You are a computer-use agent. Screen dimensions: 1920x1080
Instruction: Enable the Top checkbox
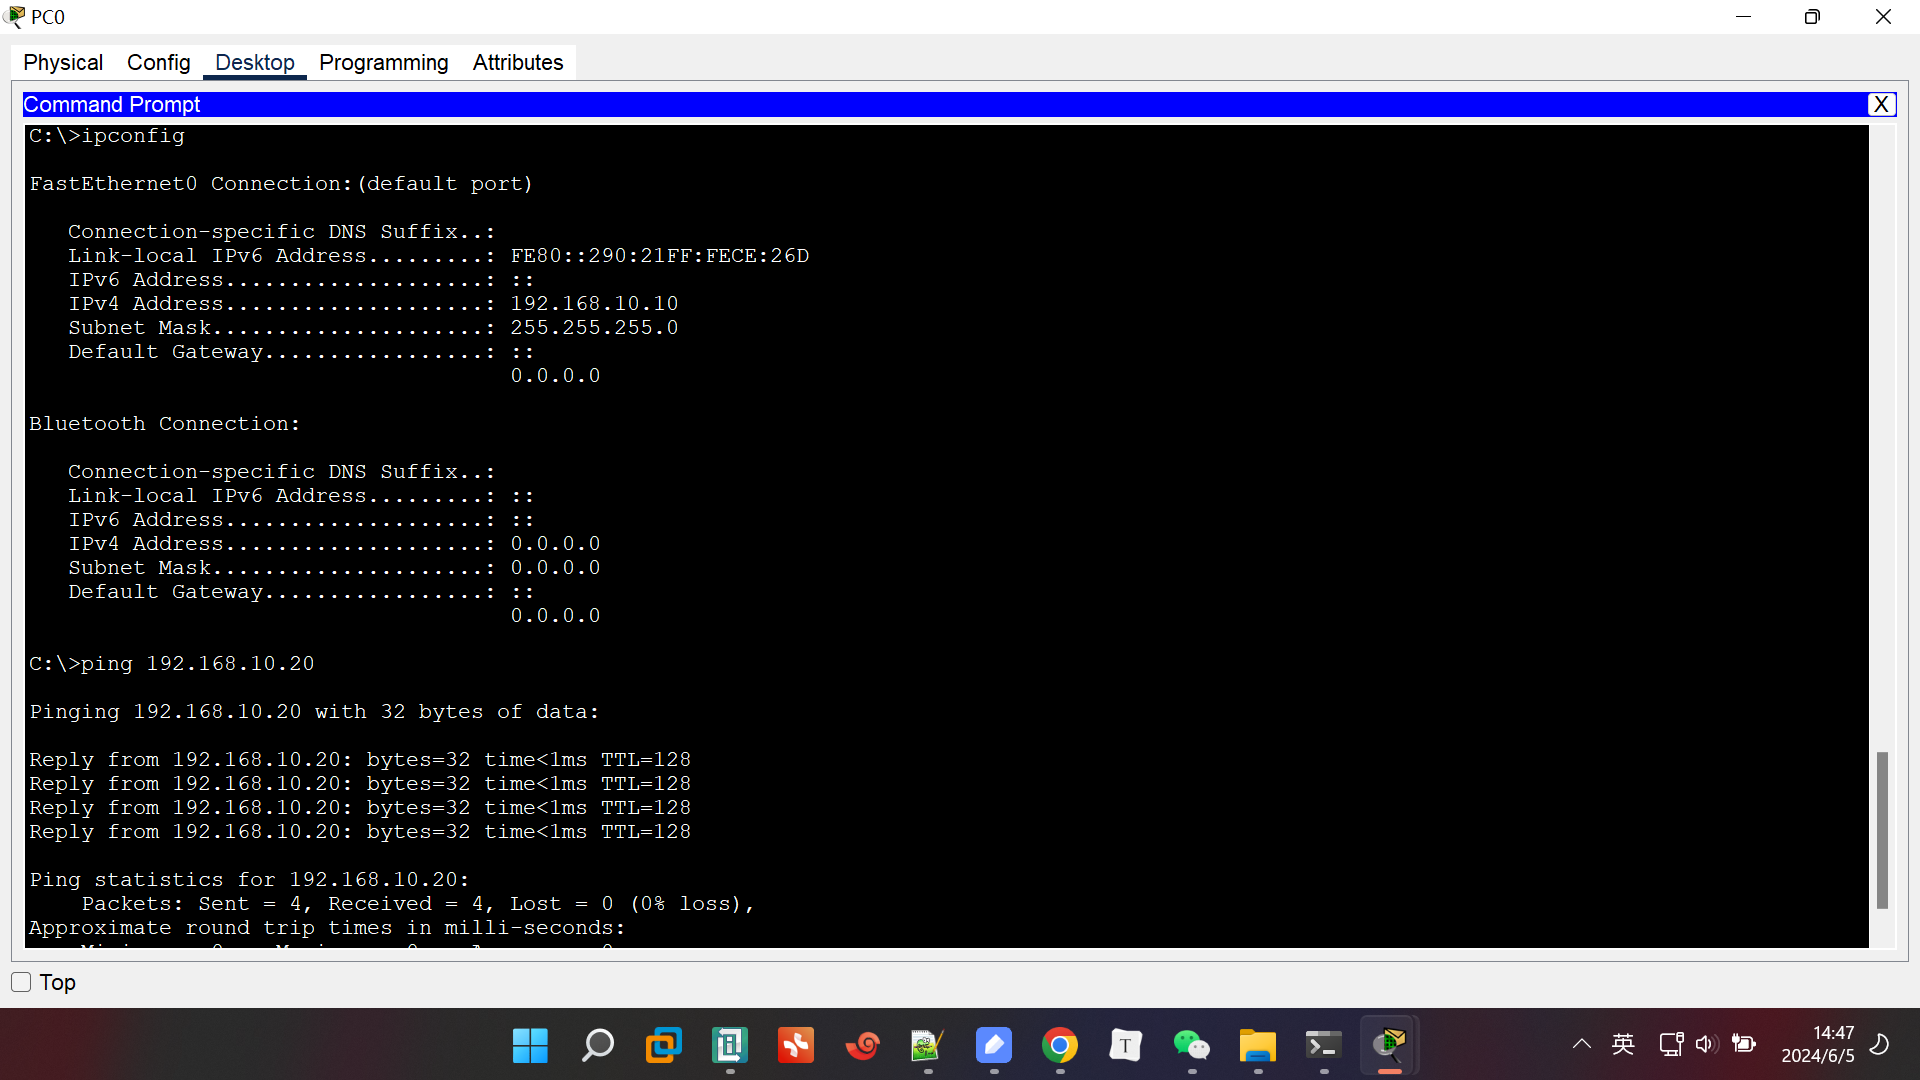21,982
